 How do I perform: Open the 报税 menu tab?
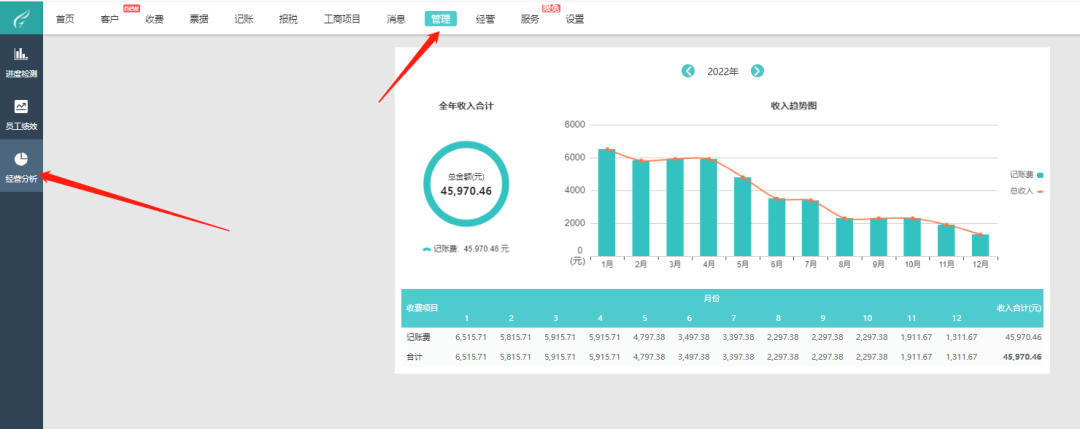[288, 19]
